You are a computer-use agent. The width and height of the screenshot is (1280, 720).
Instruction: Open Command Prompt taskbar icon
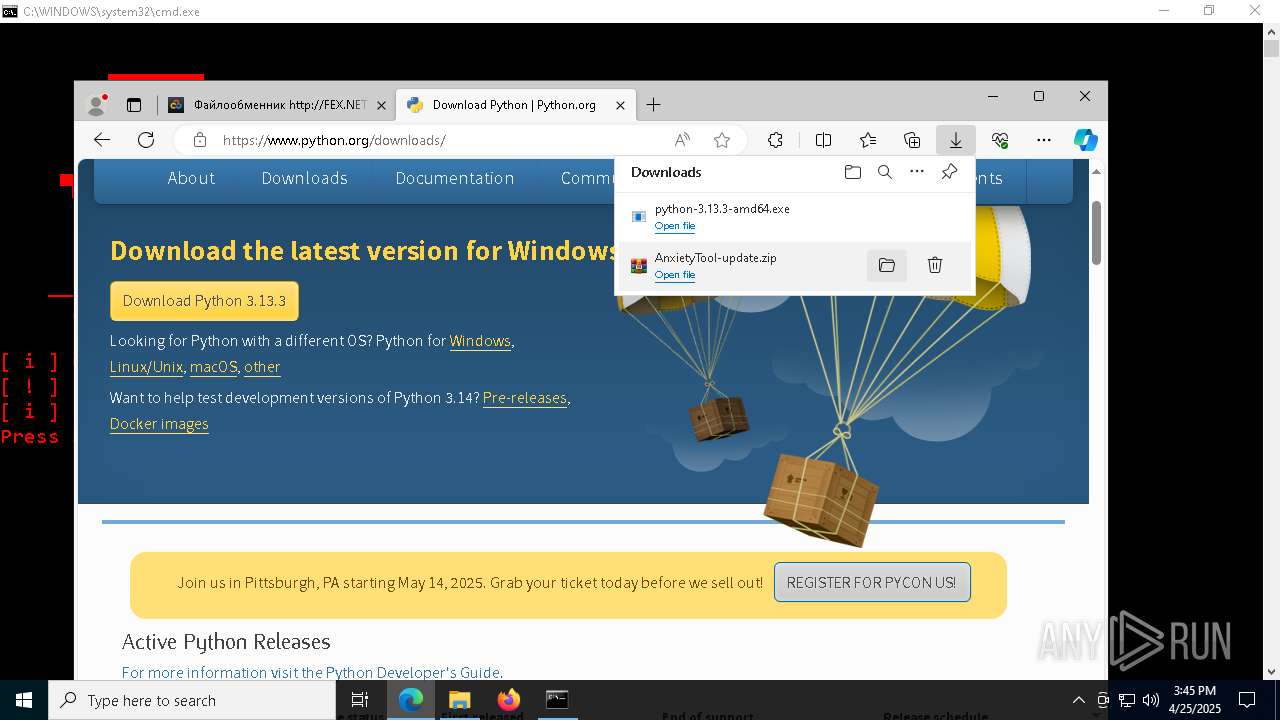[557, 700]
